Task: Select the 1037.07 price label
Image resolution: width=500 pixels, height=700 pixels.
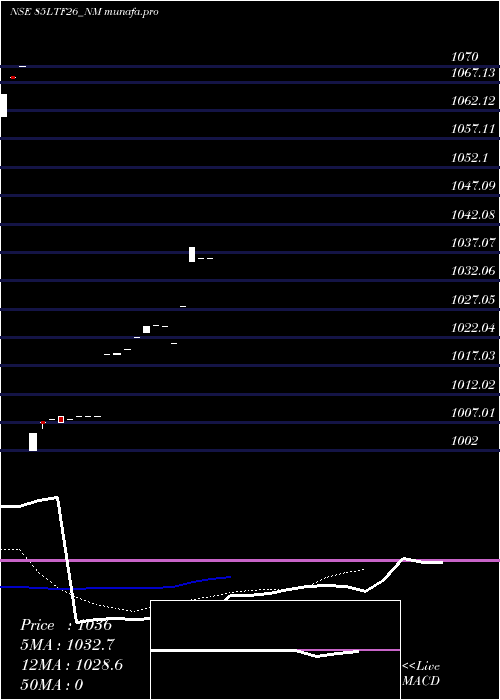Action: pyautogui.click(x=473, y=243)
